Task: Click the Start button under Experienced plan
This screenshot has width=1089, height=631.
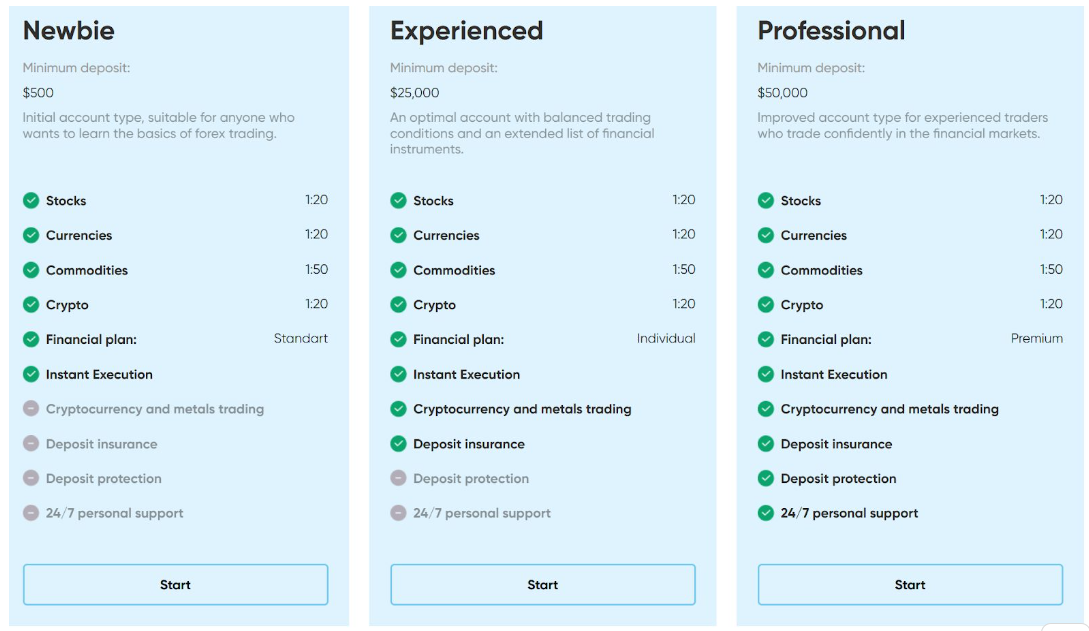Action: click(x=542, y=584)
